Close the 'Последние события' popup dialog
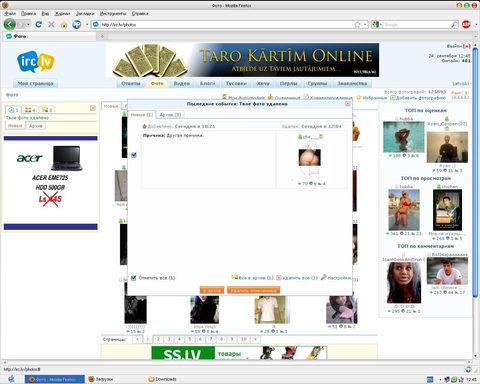This screenshot has width=480, height=384. tap(348, 104)
